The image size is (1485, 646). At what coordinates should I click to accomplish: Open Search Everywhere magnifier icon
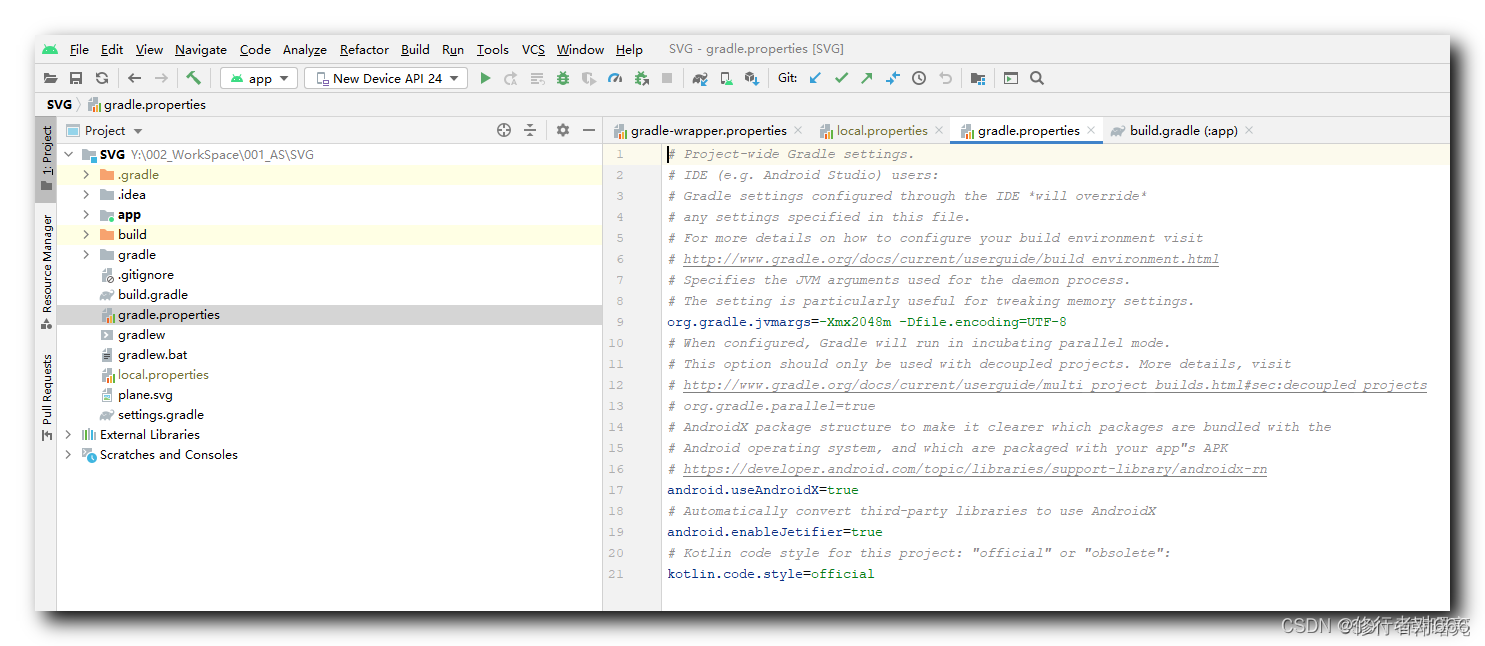[x=1036, y=78]
